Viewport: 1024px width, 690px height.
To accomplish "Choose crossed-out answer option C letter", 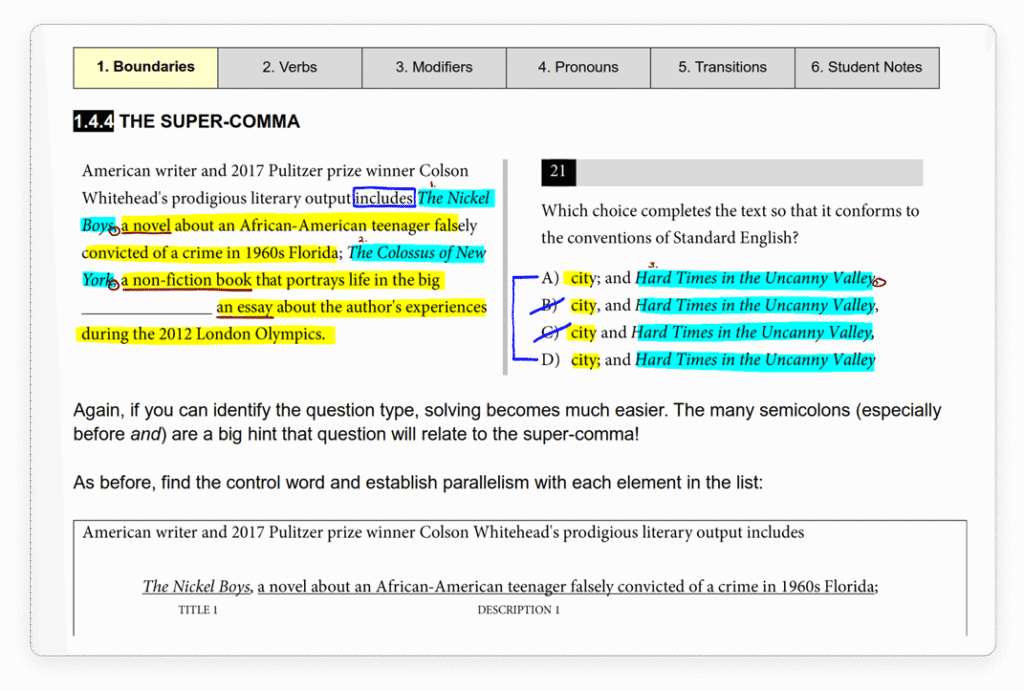I will tap(550, 332).
